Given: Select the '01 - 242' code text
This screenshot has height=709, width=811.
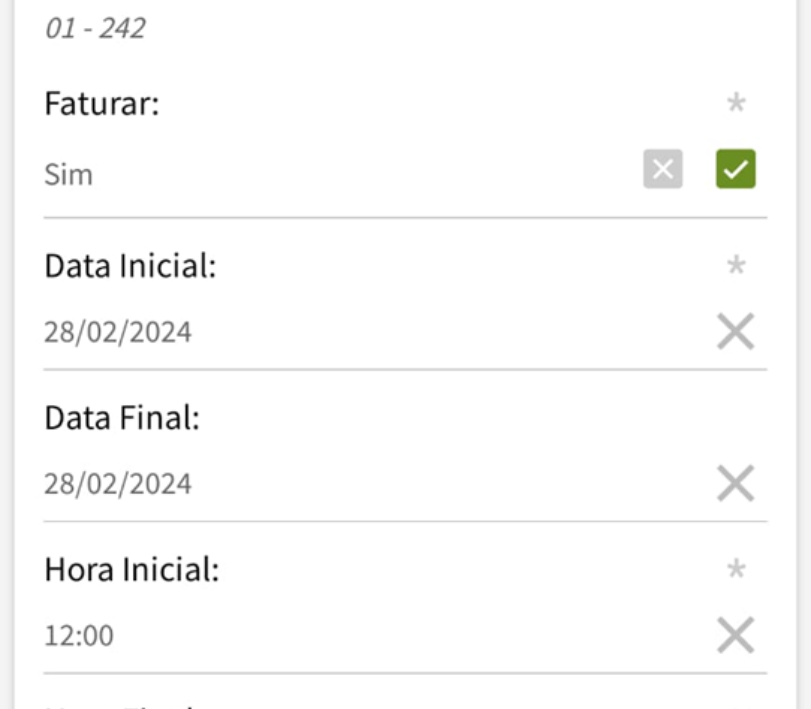Looking at the screenshot, I should click(95, 28).
